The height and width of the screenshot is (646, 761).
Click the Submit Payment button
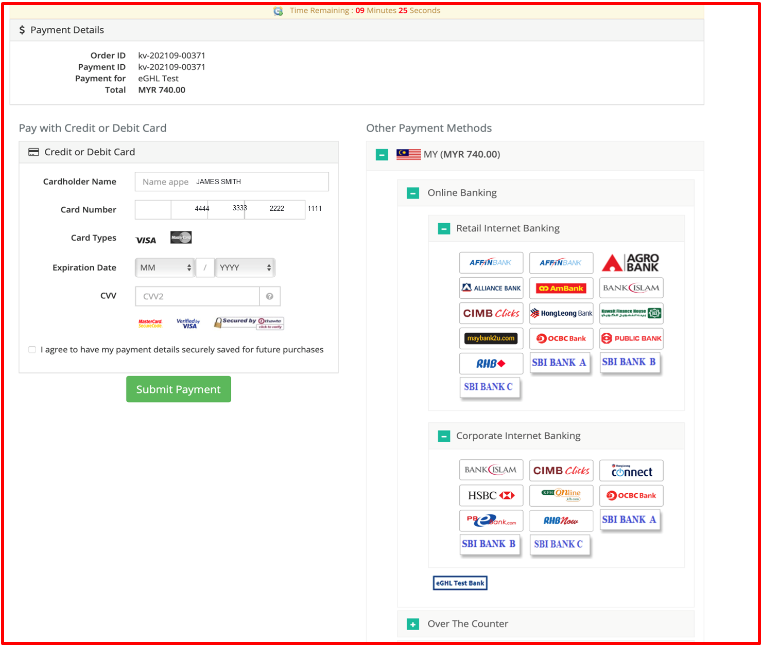coord(179,389)
